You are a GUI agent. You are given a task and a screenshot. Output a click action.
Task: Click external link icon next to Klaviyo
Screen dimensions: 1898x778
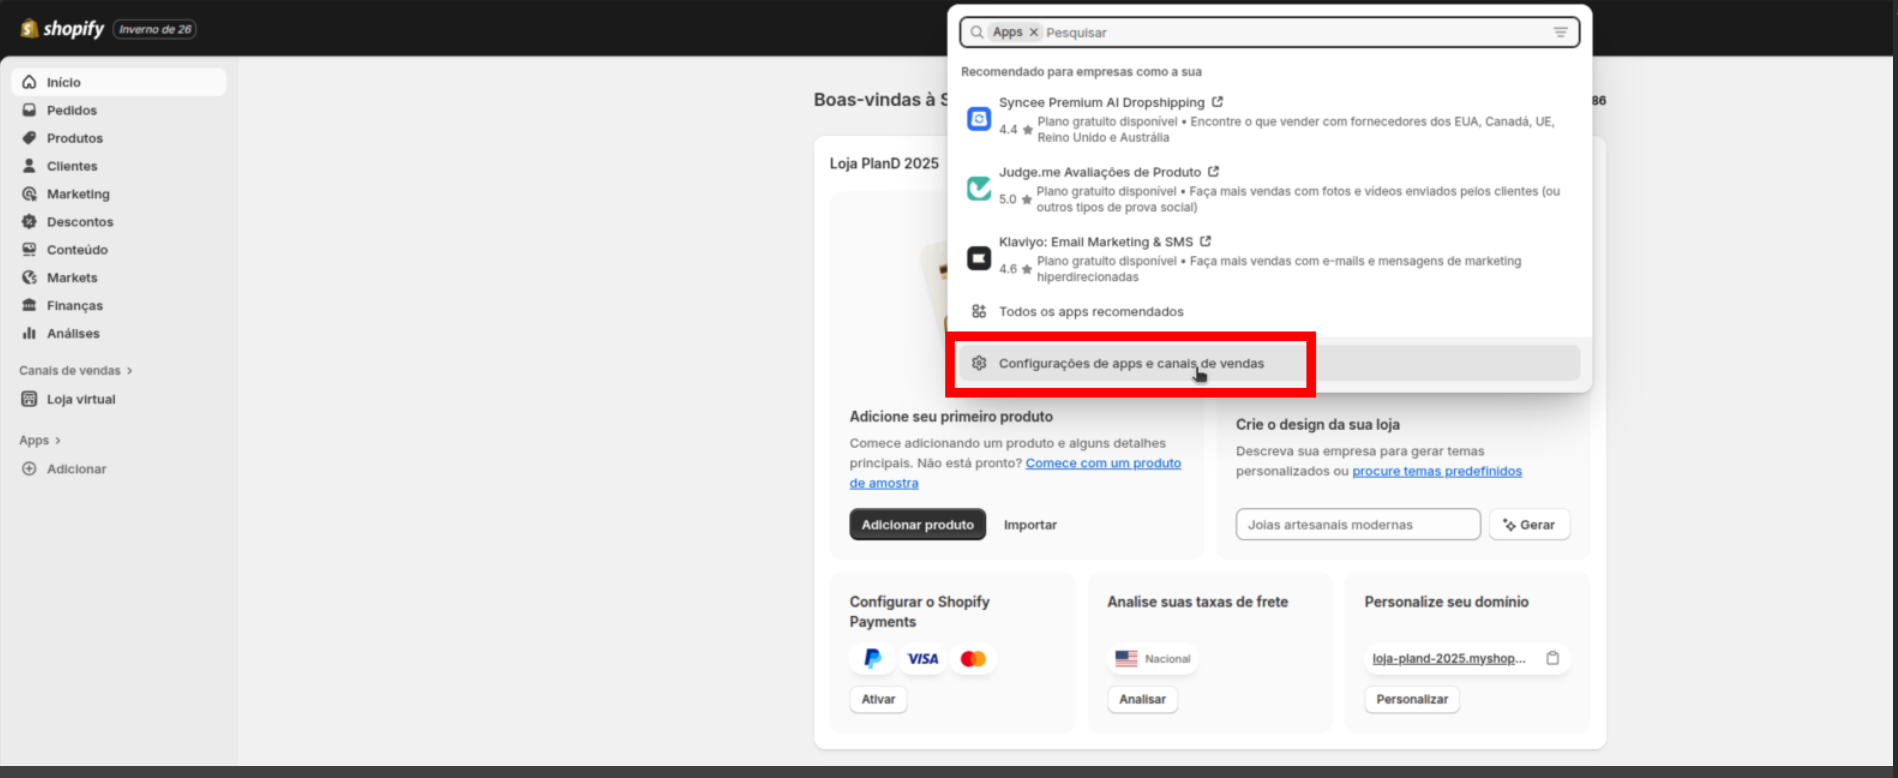pyautogui.click(x=1205, y=241)
